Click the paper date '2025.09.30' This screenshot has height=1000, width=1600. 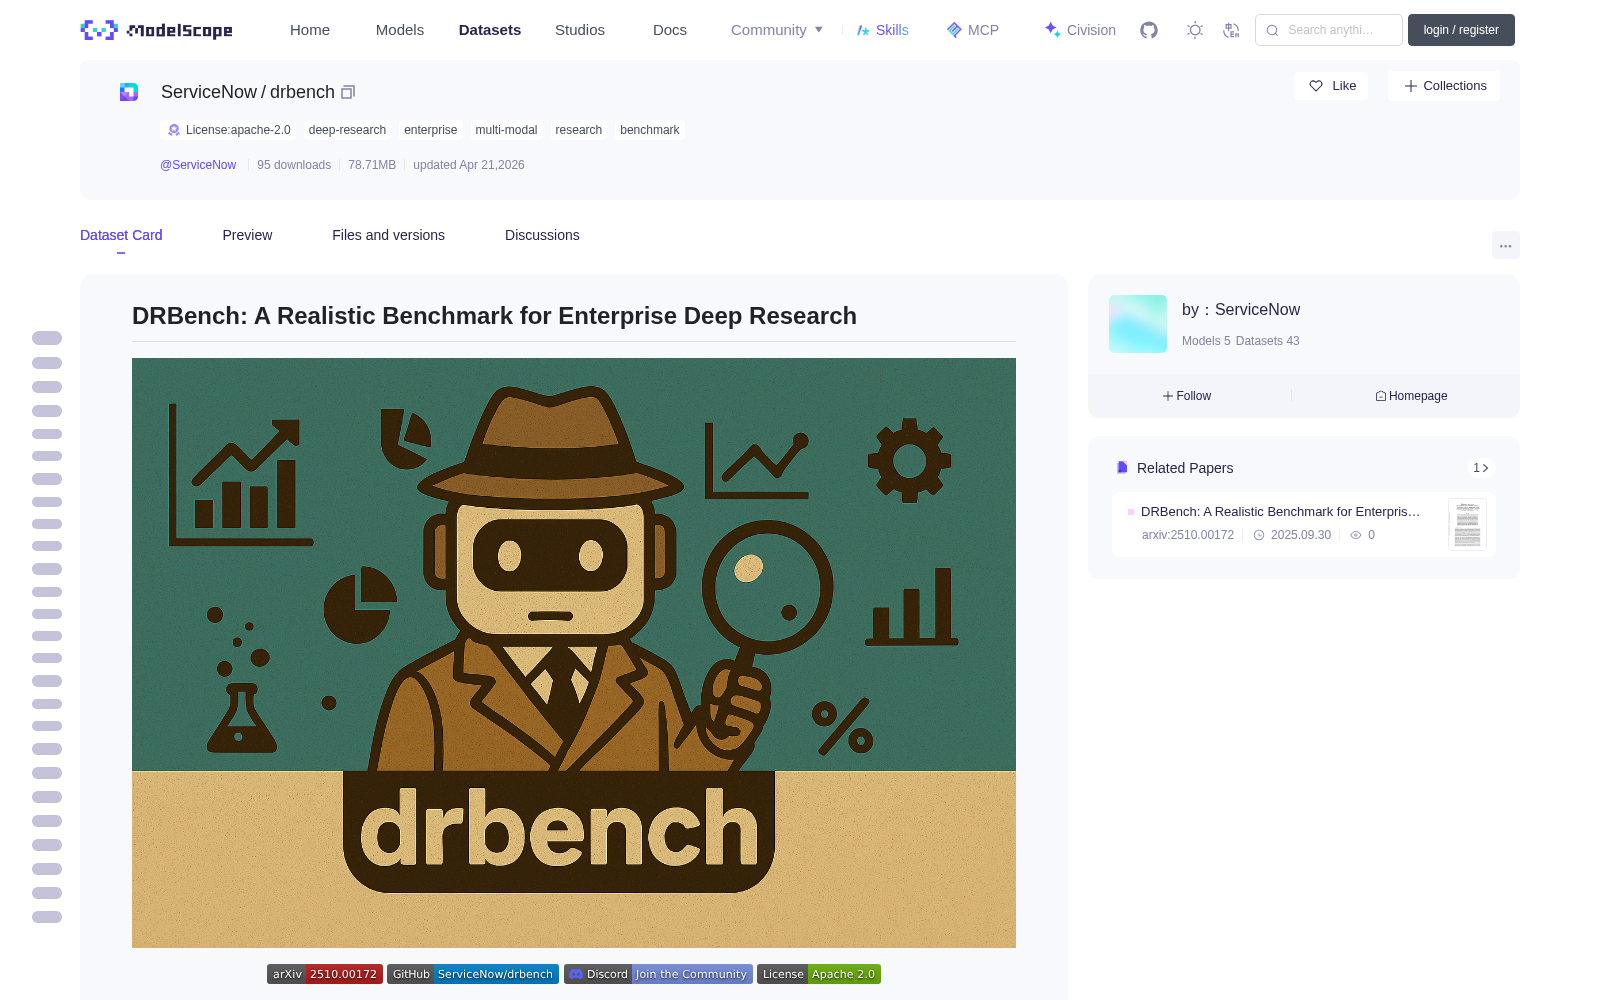pos(1301,535)
